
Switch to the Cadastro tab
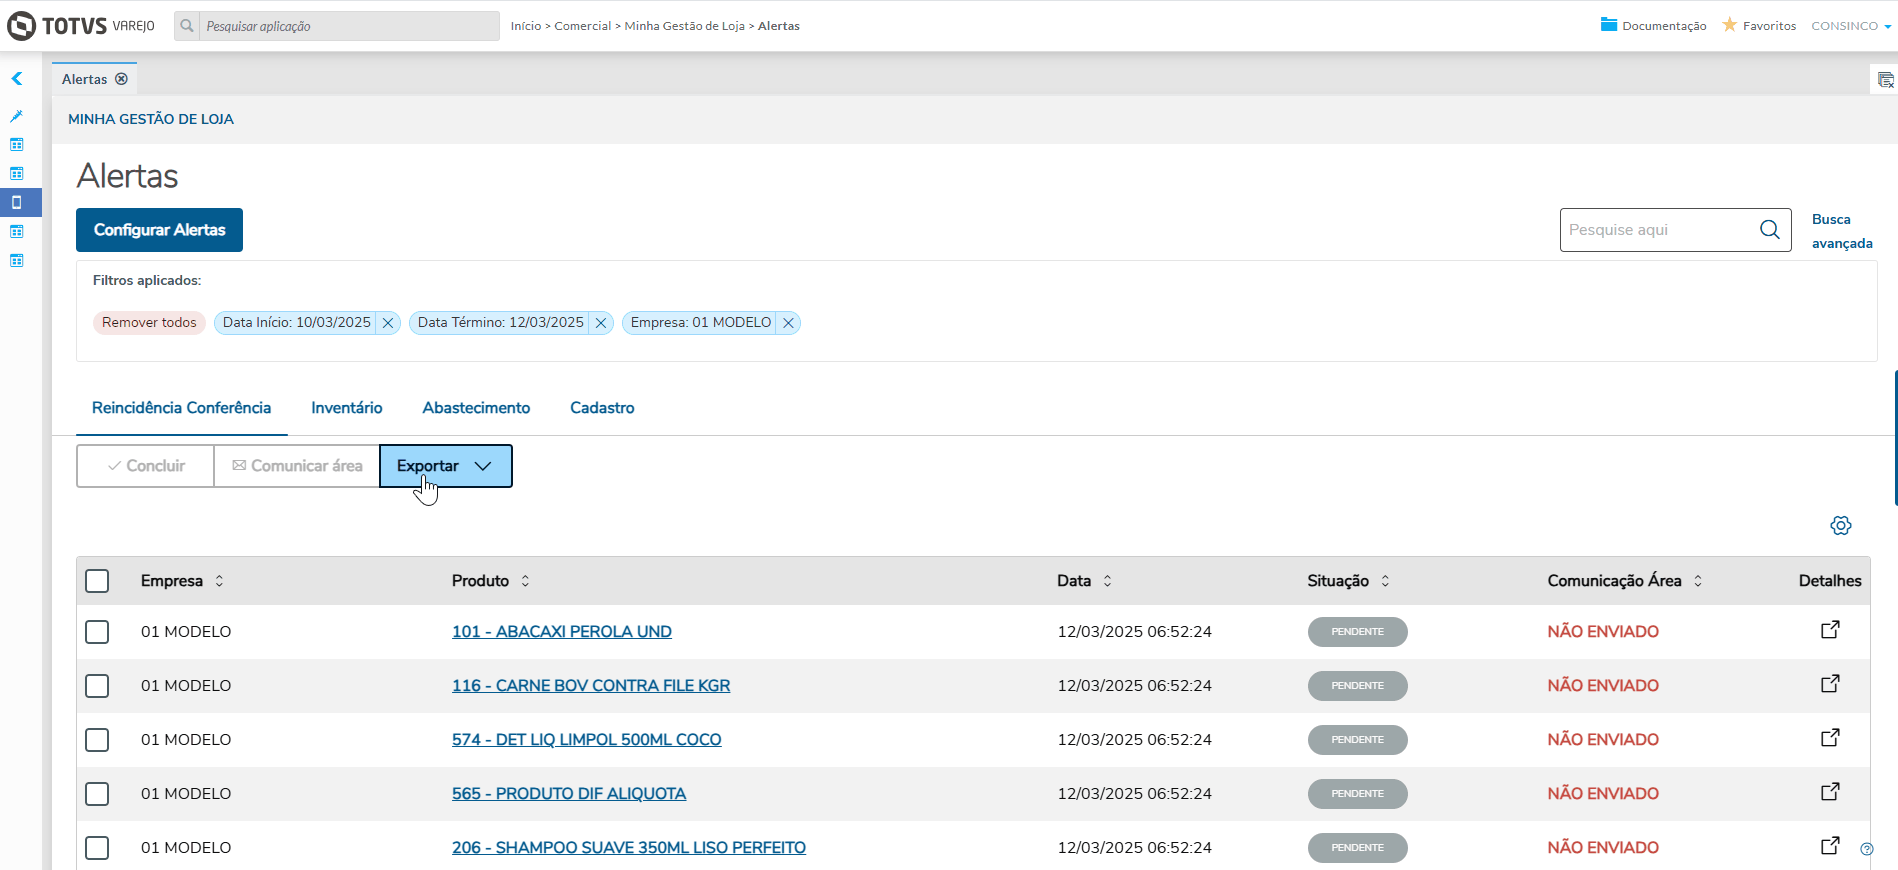602,408
